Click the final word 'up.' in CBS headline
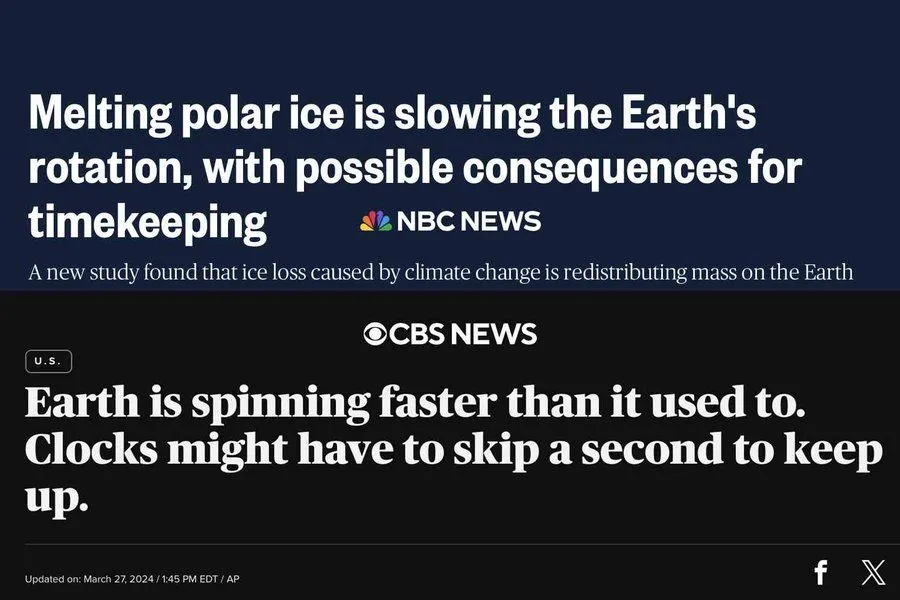900x600 pixels. tap(57, 496)
